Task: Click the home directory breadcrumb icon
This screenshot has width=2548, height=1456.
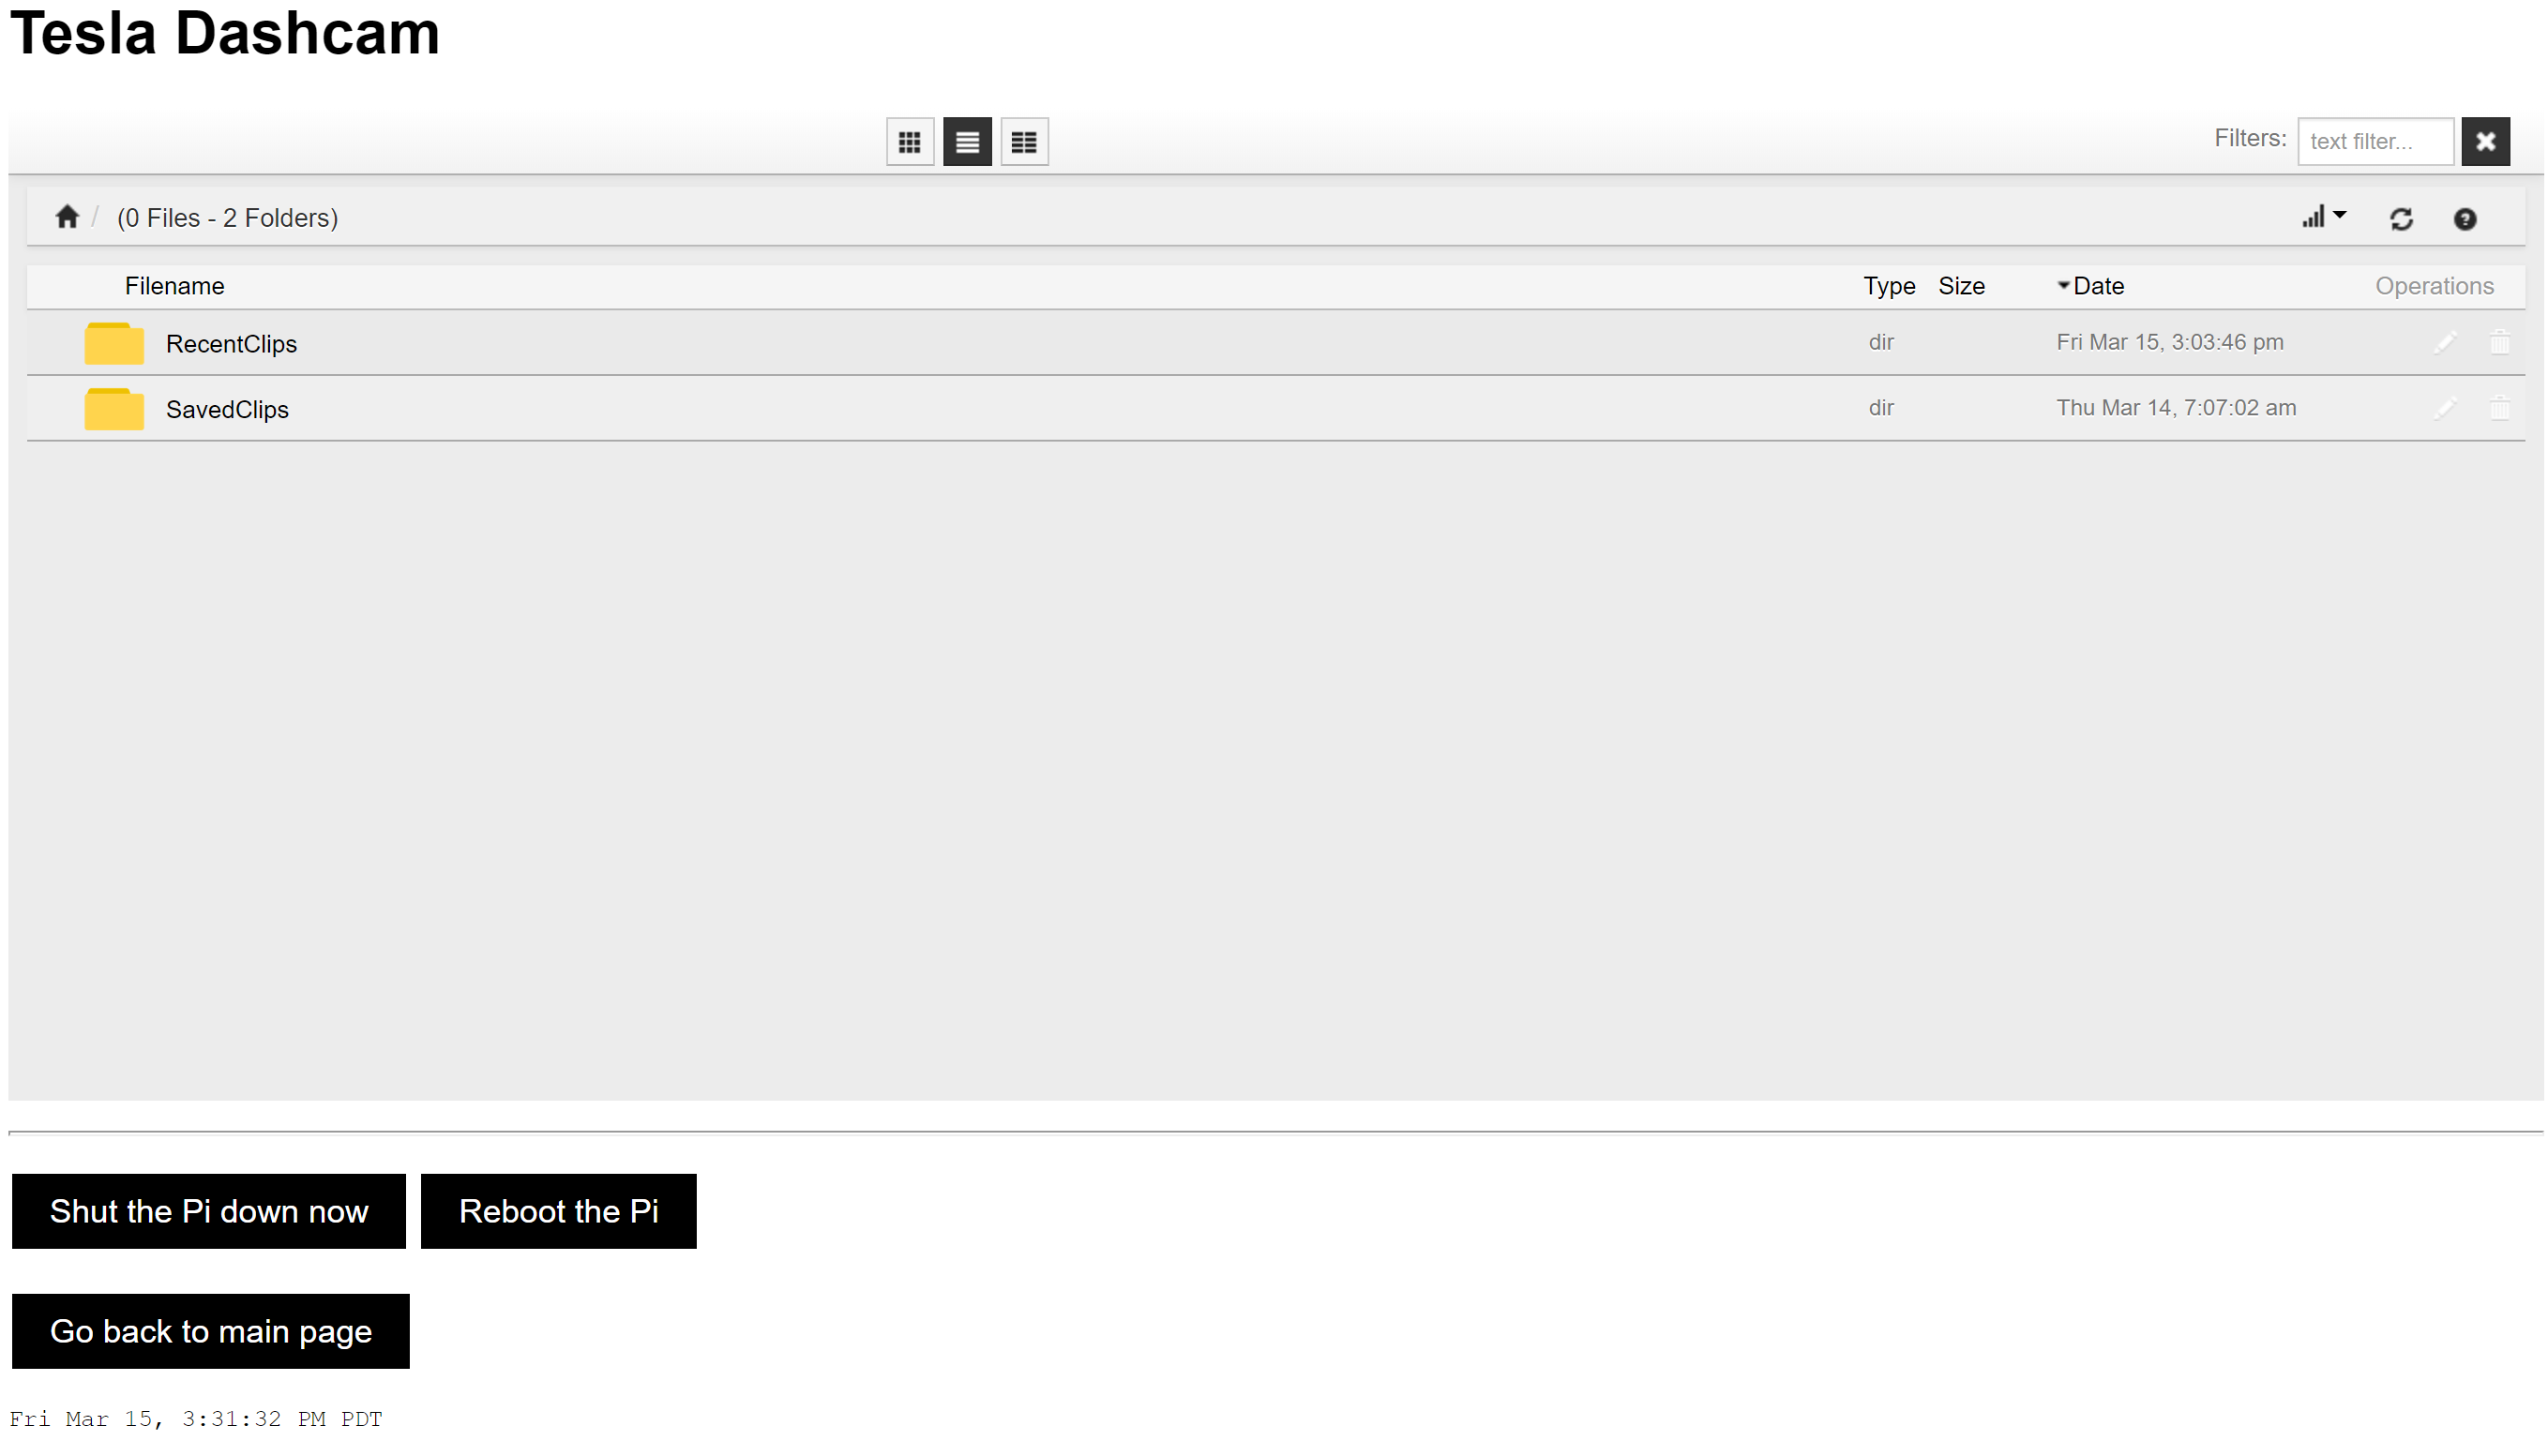Action: pyautogui.click(x=67, y=216)
